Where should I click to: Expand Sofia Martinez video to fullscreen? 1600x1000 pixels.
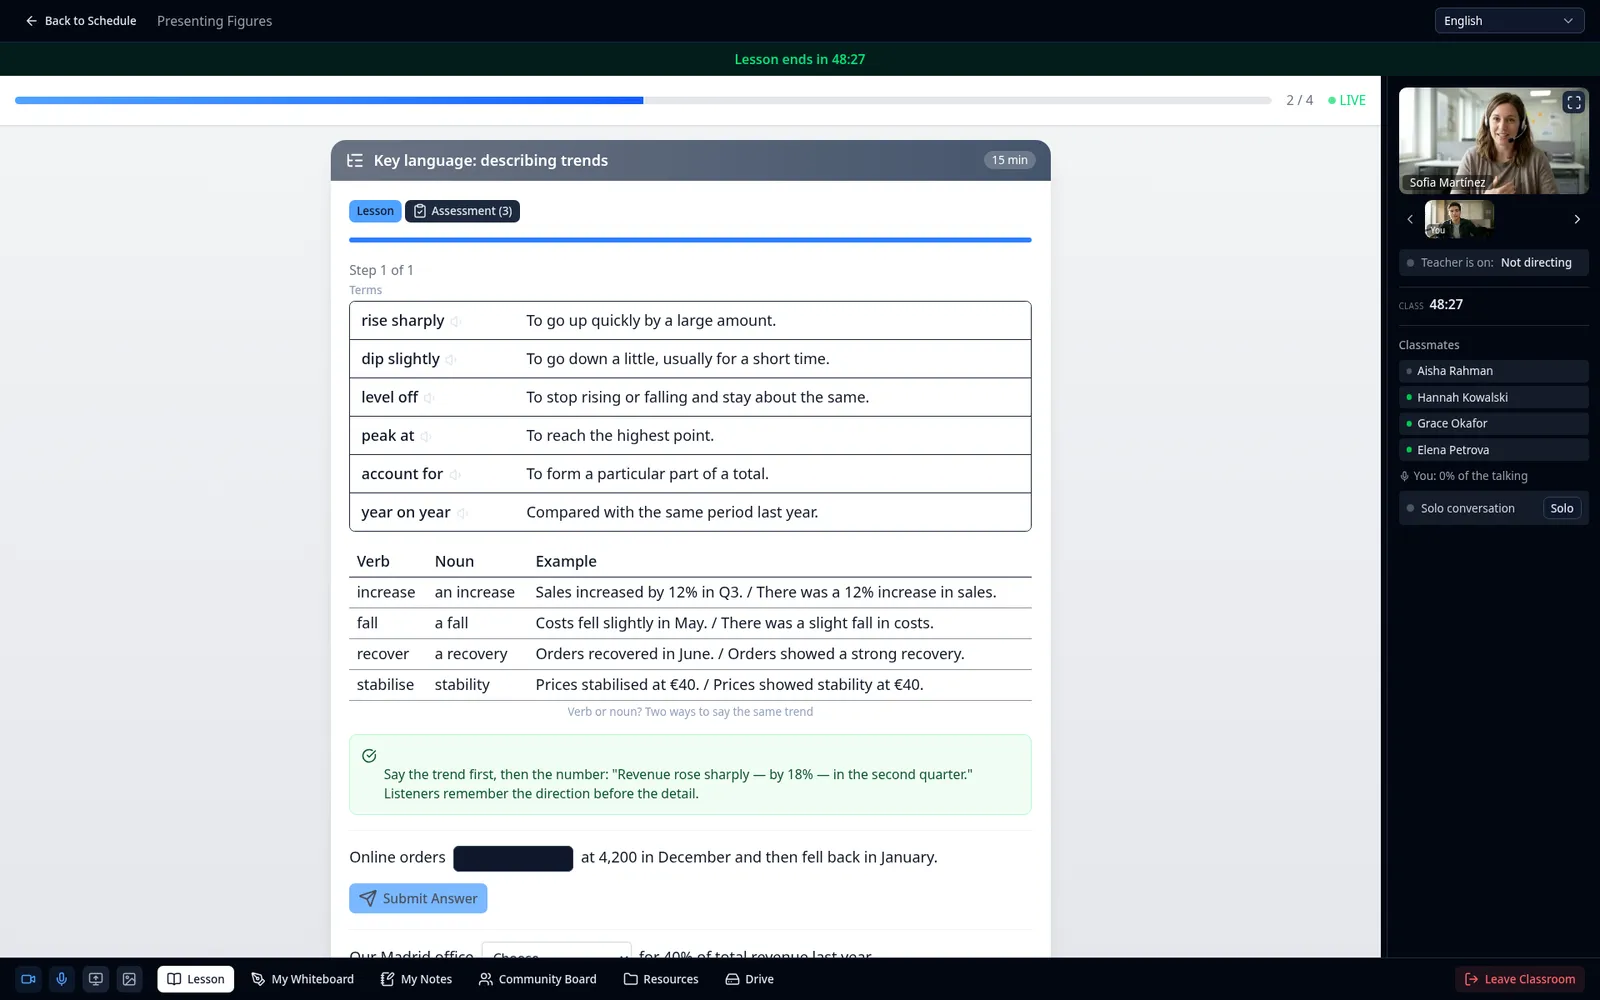1574,102
